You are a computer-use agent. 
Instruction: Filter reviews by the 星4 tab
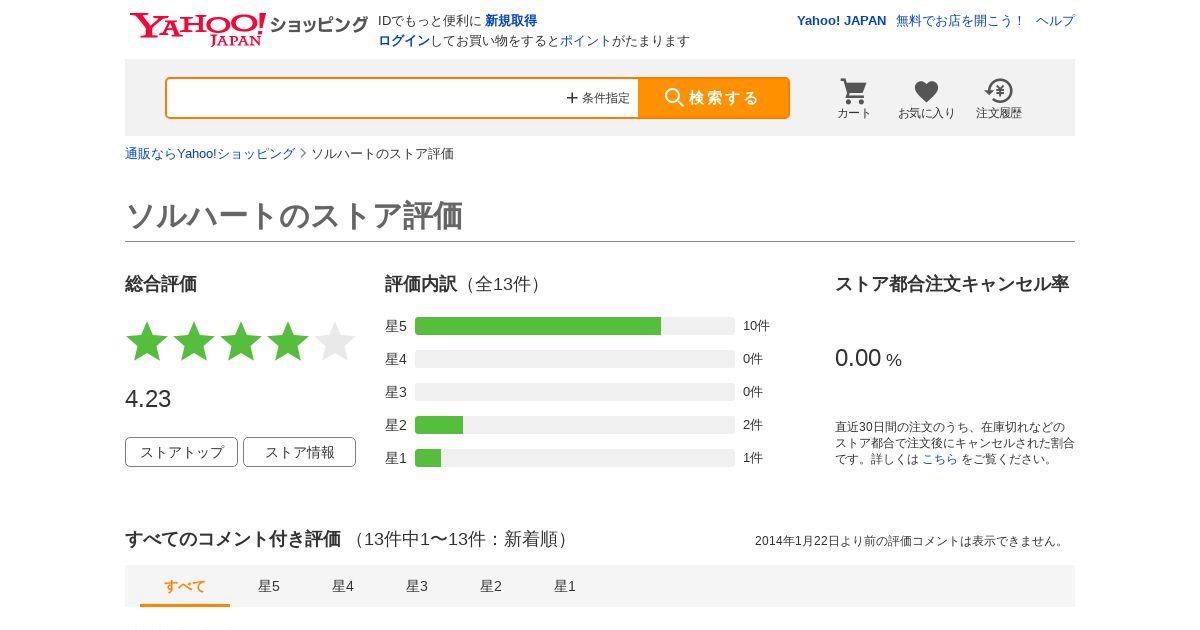click(x=343, y=586)
